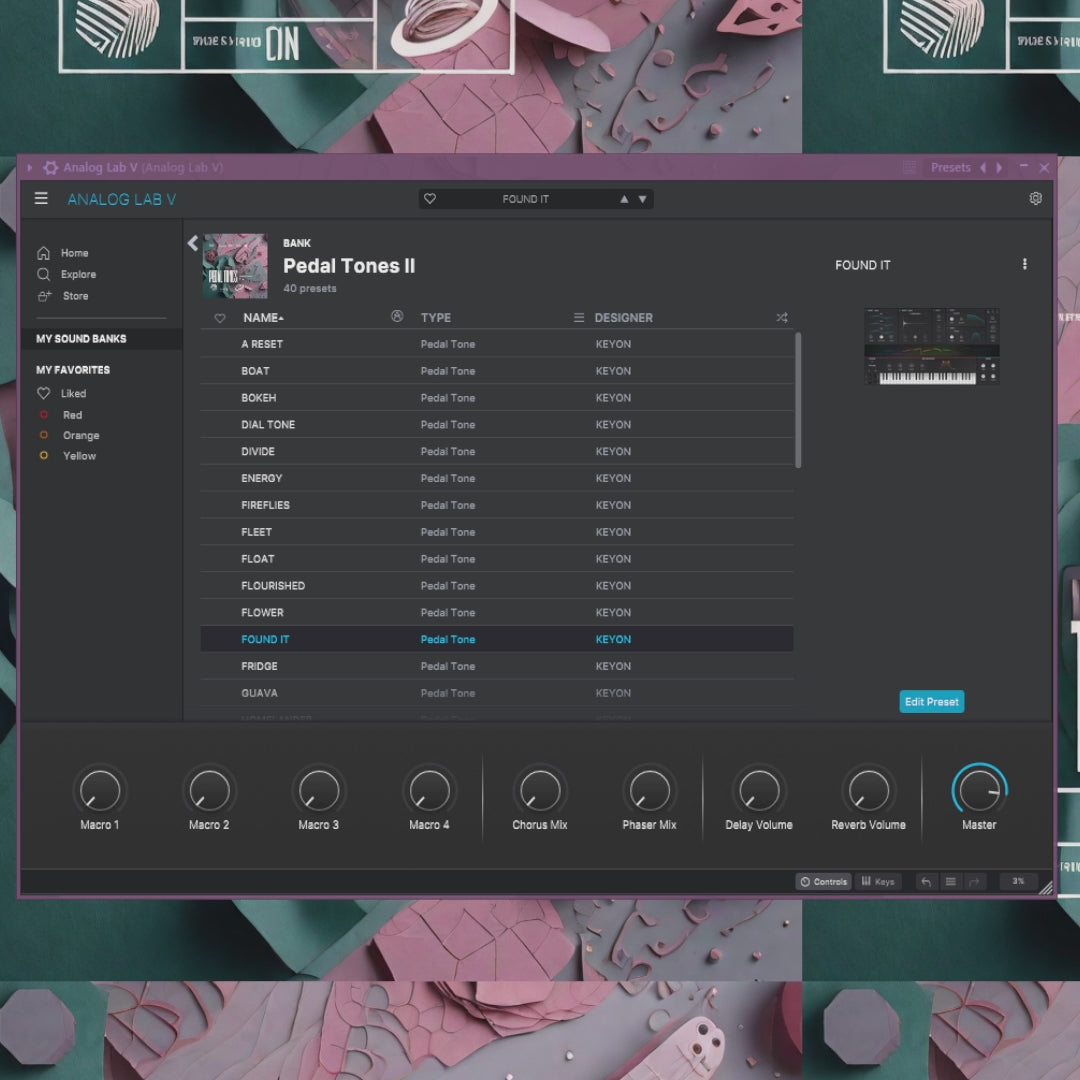Like the current preset with heart icon
The height and width of the screenshot is (1080, 1080).
[x=430, y=199]
